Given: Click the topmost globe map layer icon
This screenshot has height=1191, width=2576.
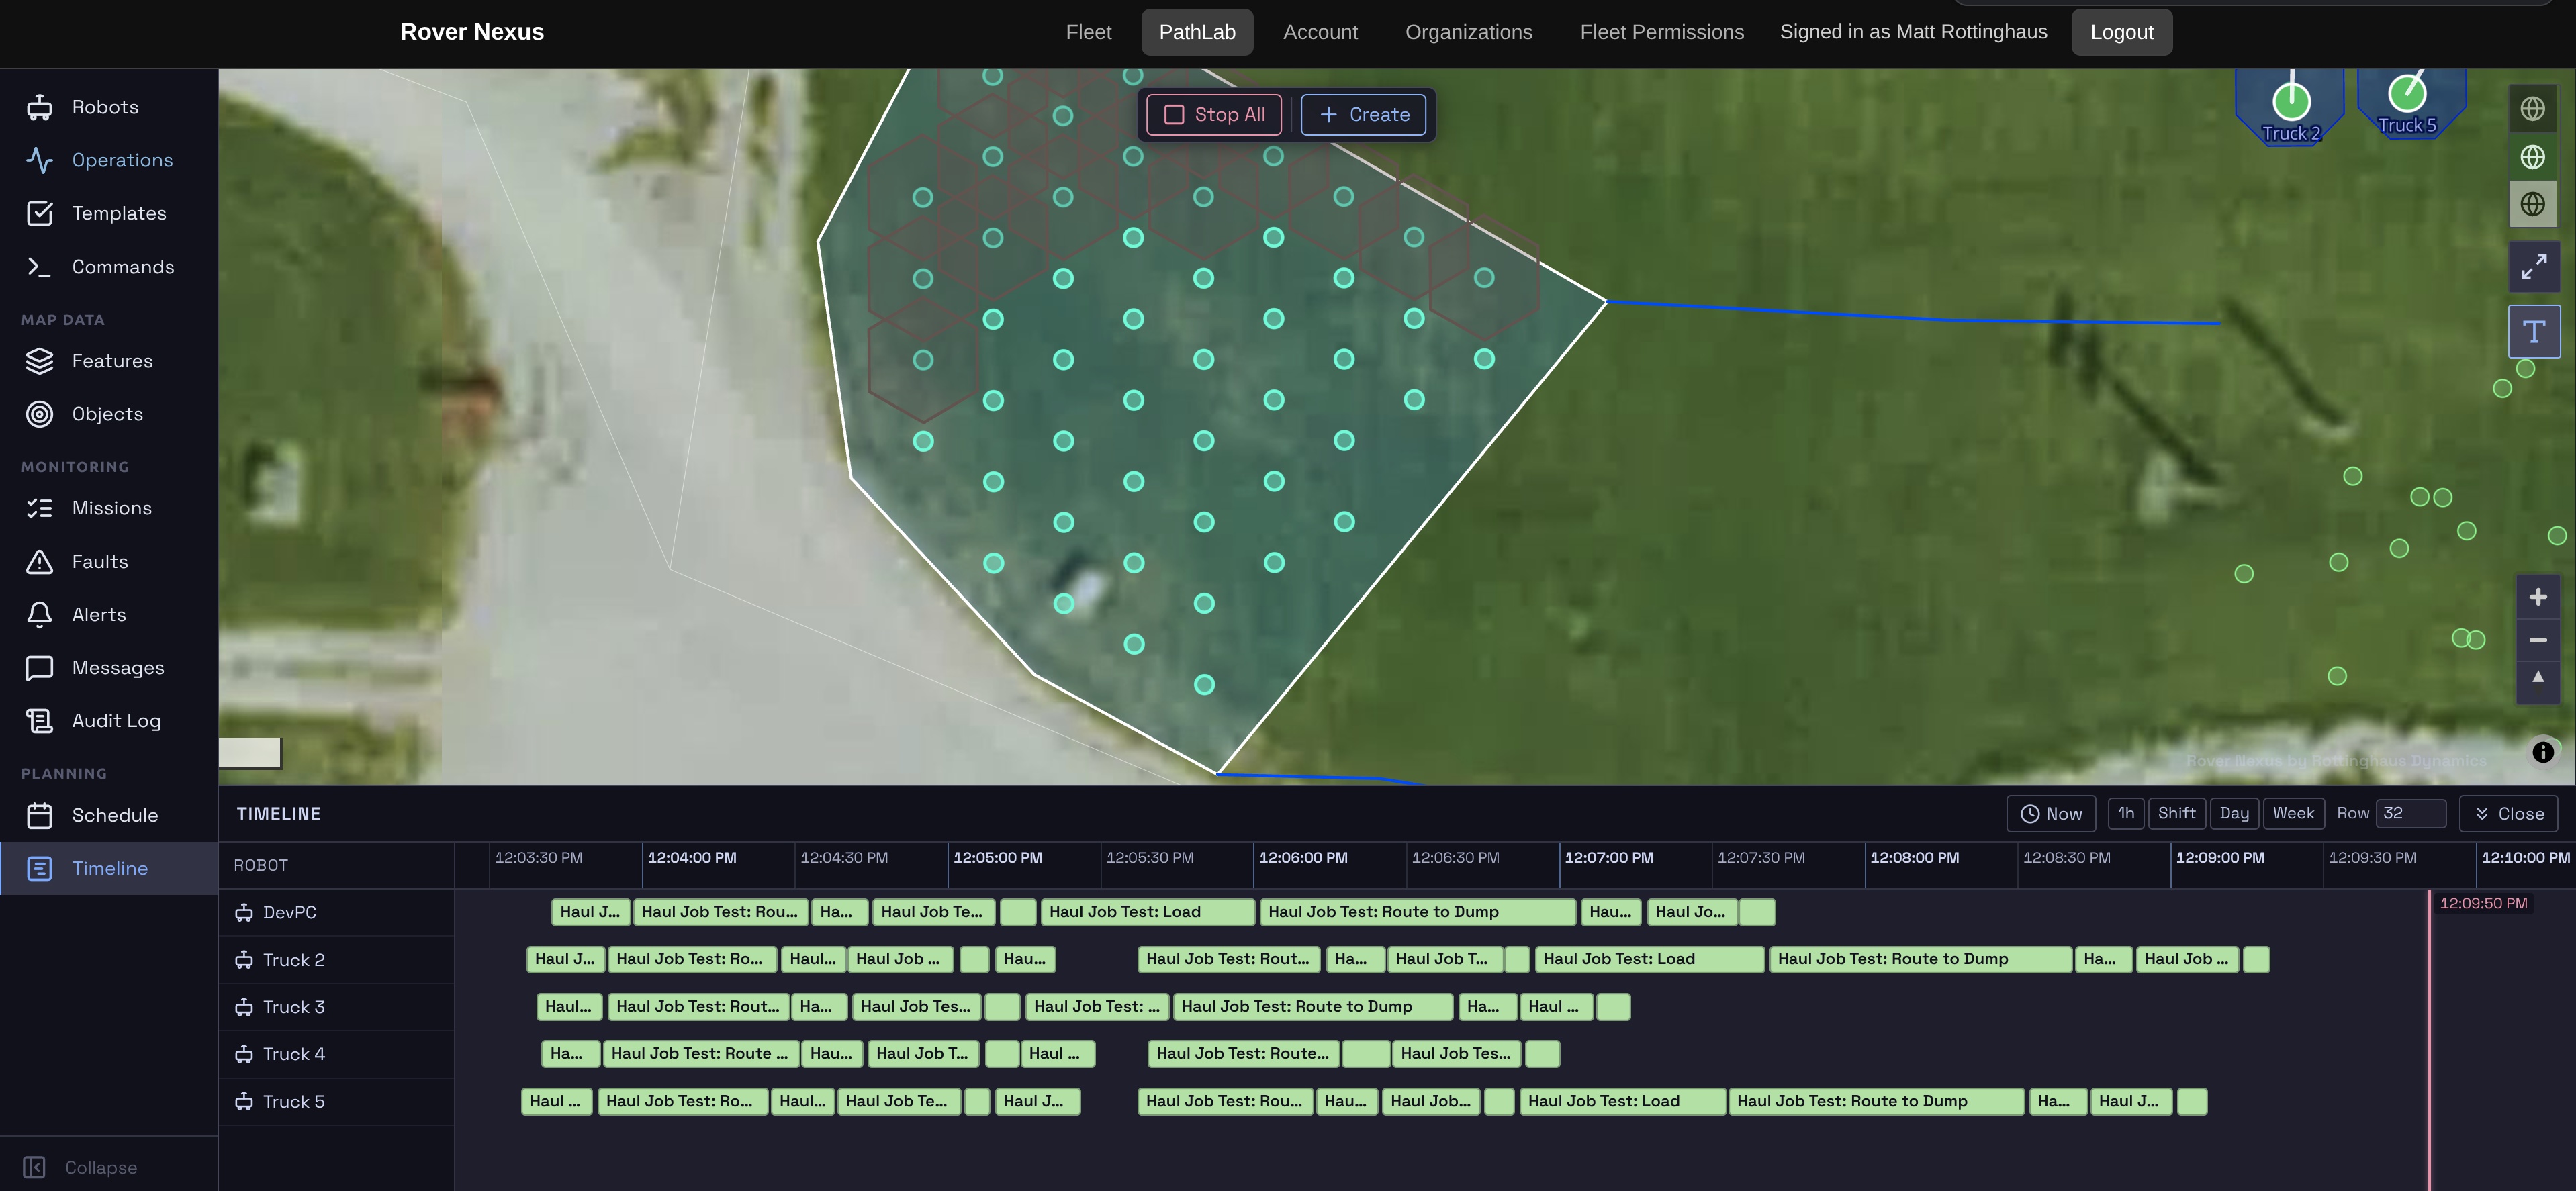Looking at the screenshot, I should 2532,109.
